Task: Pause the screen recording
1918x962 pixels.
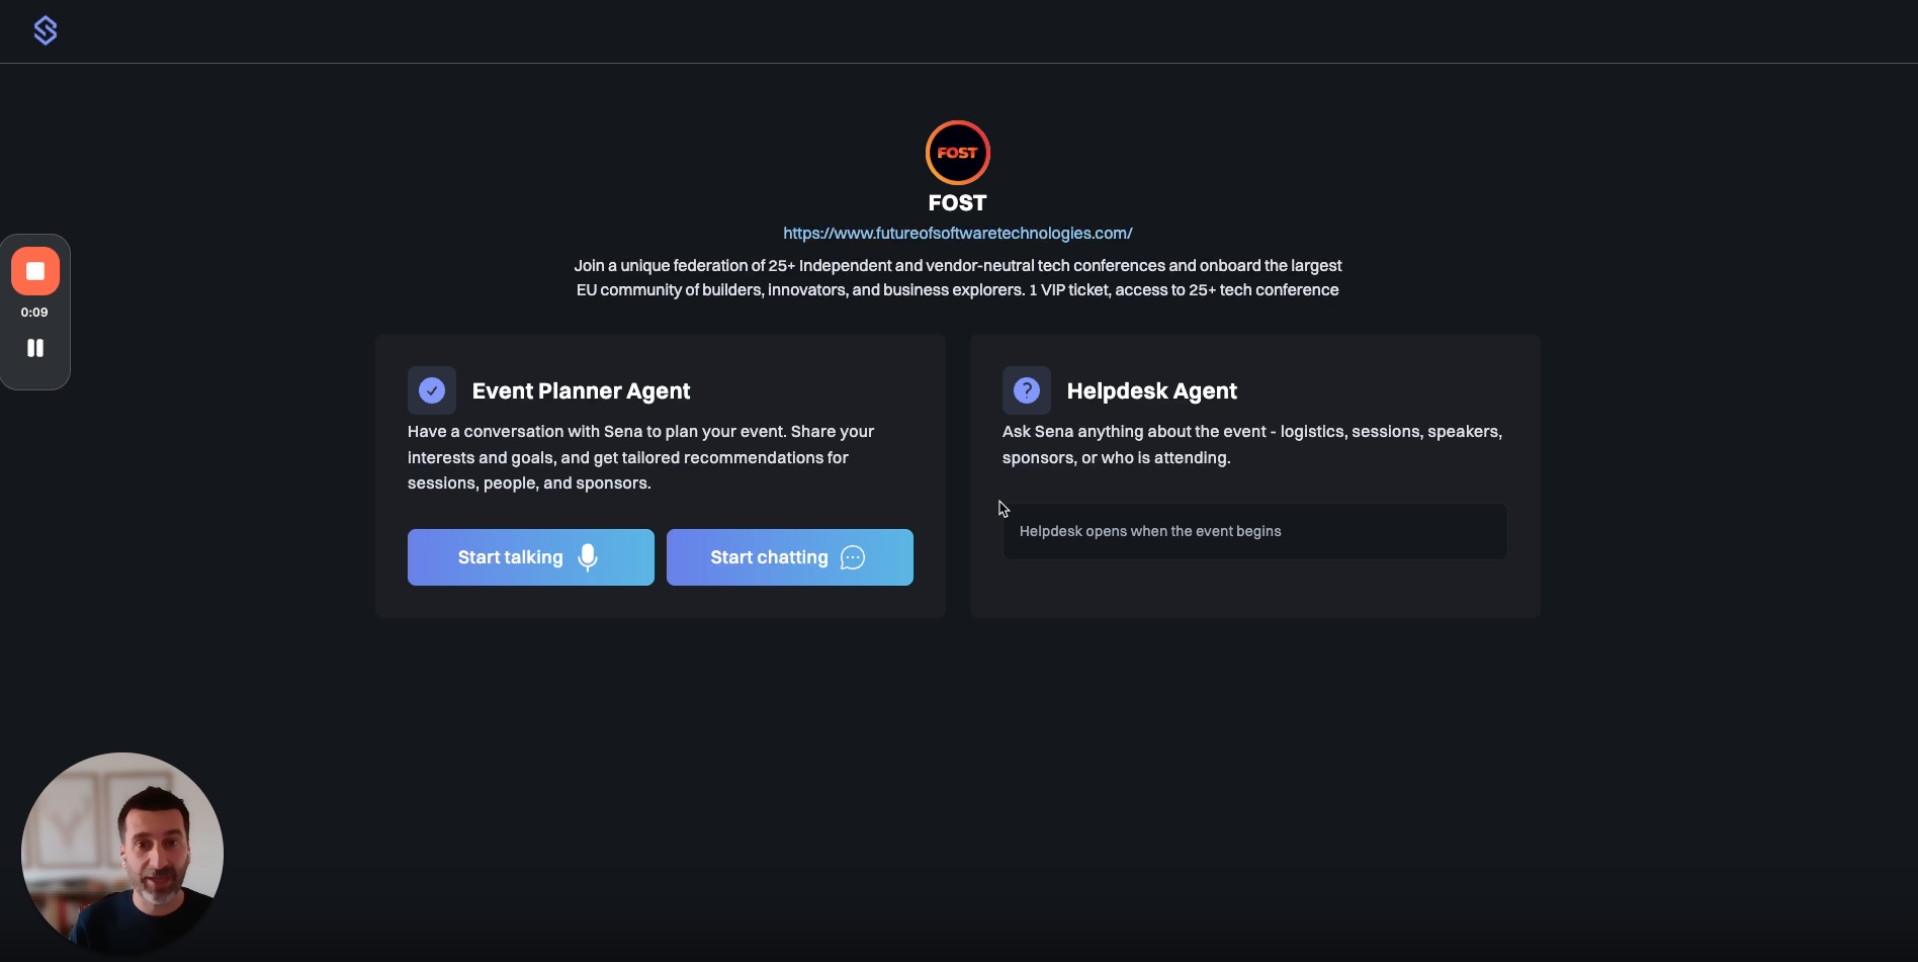Action: [35, 348]
